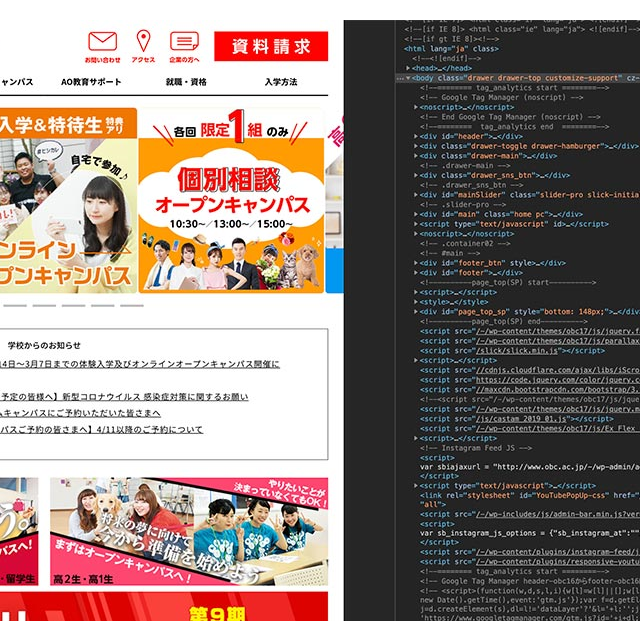
Task: Select the .drawer_sns_btn comment line
Action: pyautogui.click(x=474, y=185)
